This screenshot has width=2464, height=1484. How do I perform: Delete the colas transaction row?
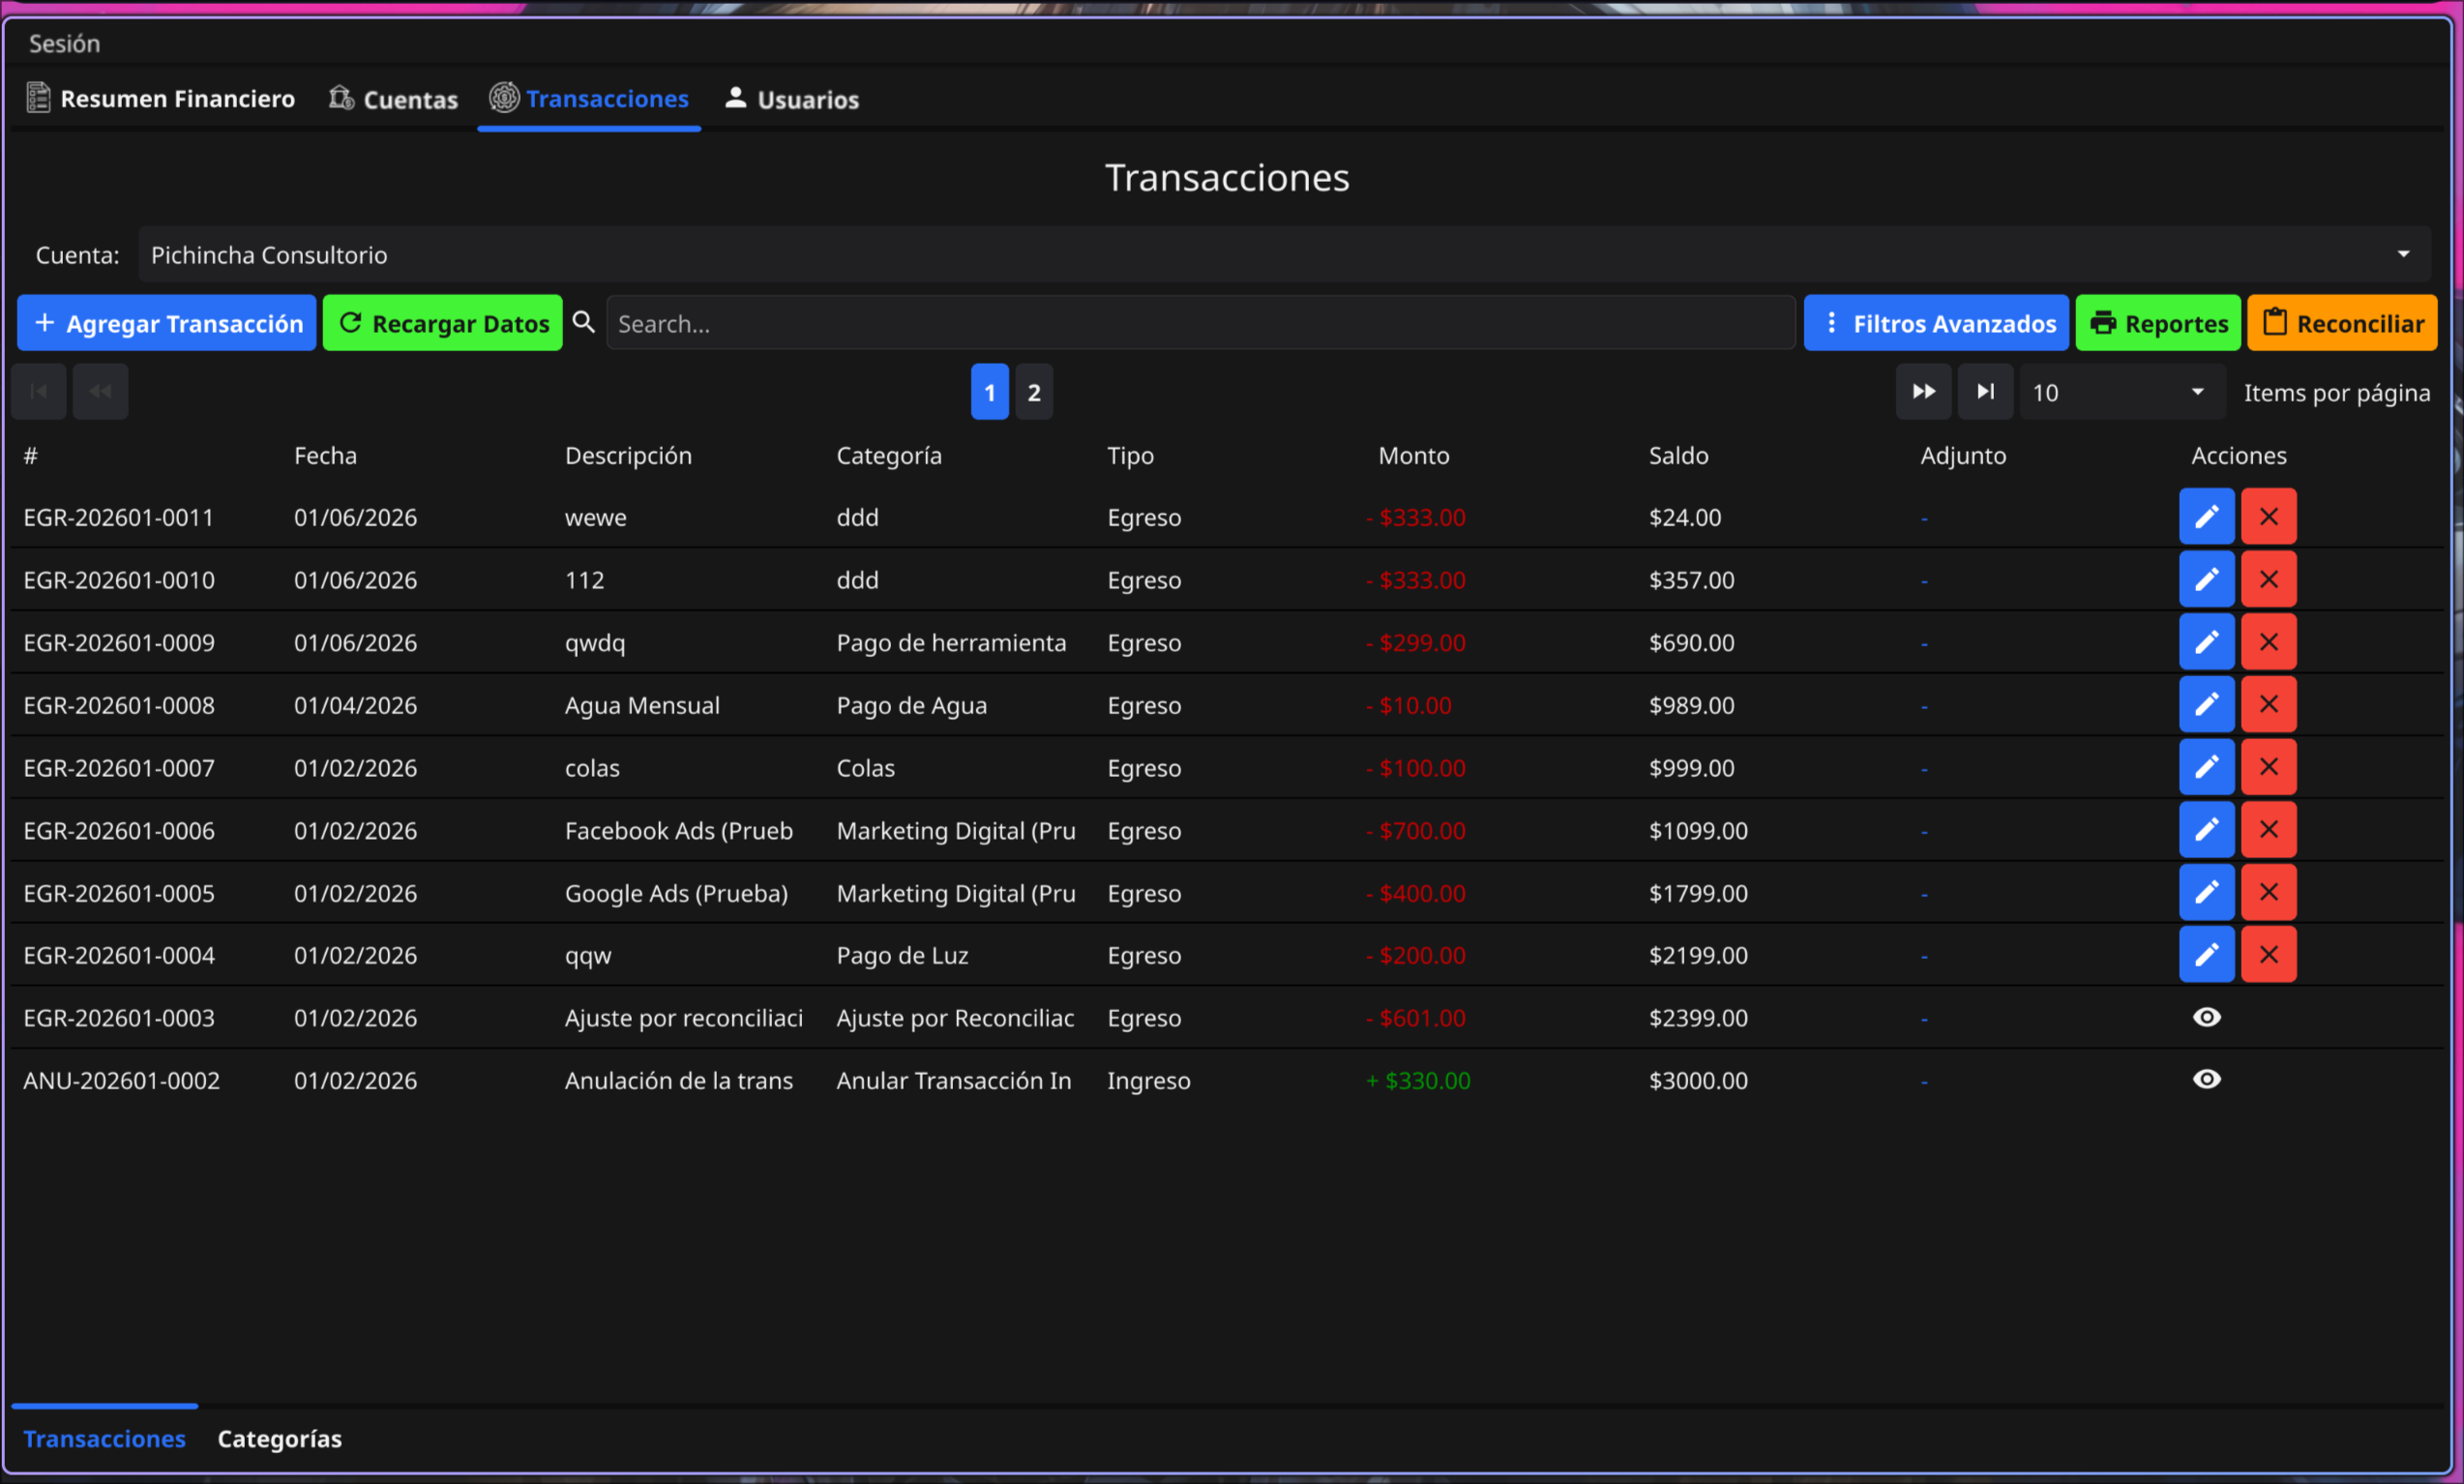tap(2268, 767)
